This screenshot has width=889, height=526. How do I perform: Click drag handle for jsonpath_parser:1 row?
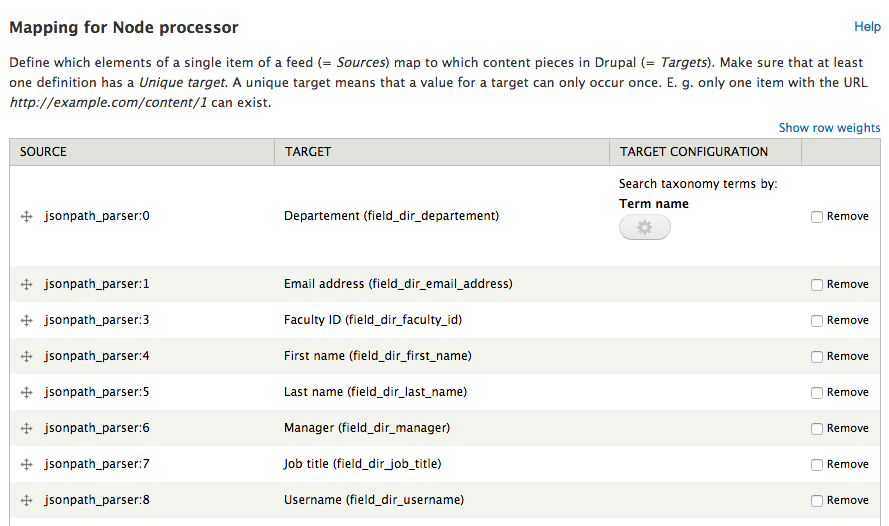[x=27, y=285]
